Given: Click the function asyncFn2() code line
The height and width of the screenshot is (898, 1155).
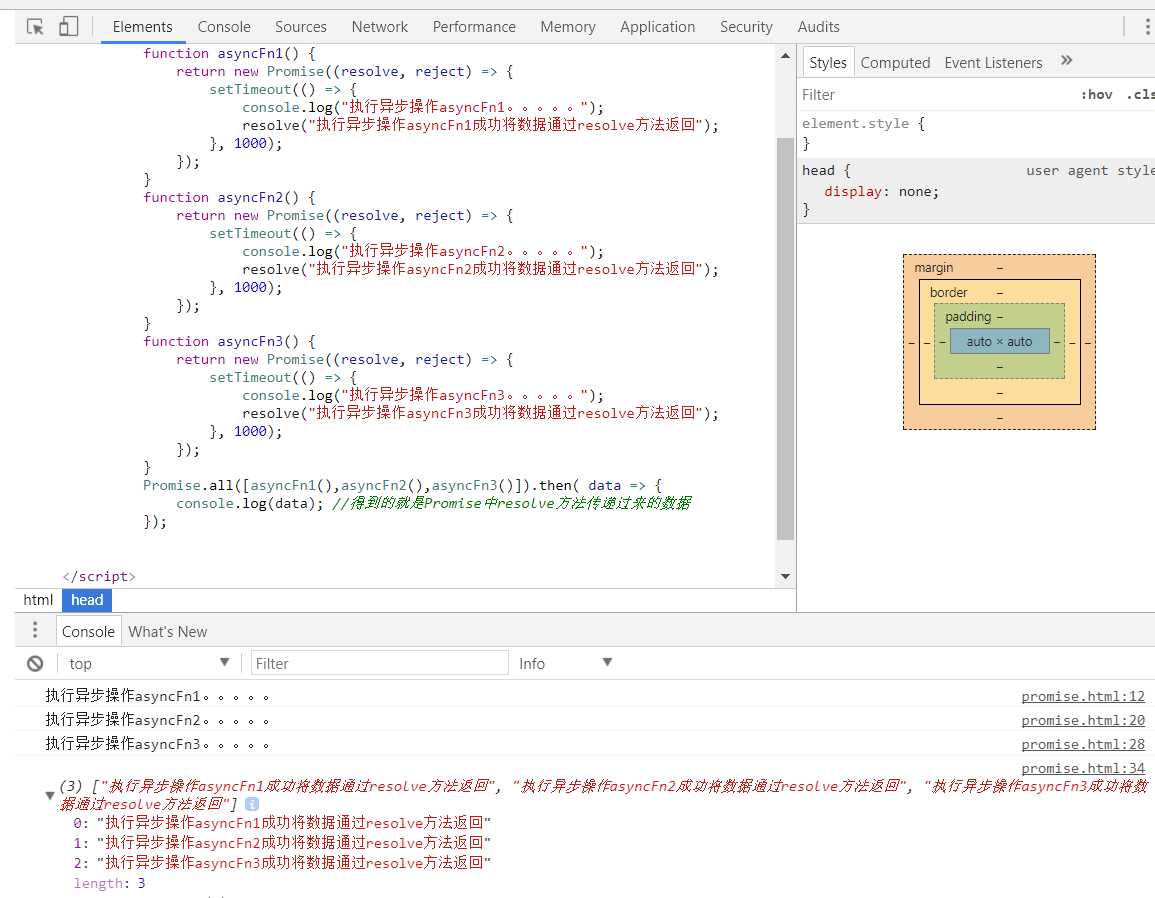Looking at the screenshot, I should coord(229,197).
